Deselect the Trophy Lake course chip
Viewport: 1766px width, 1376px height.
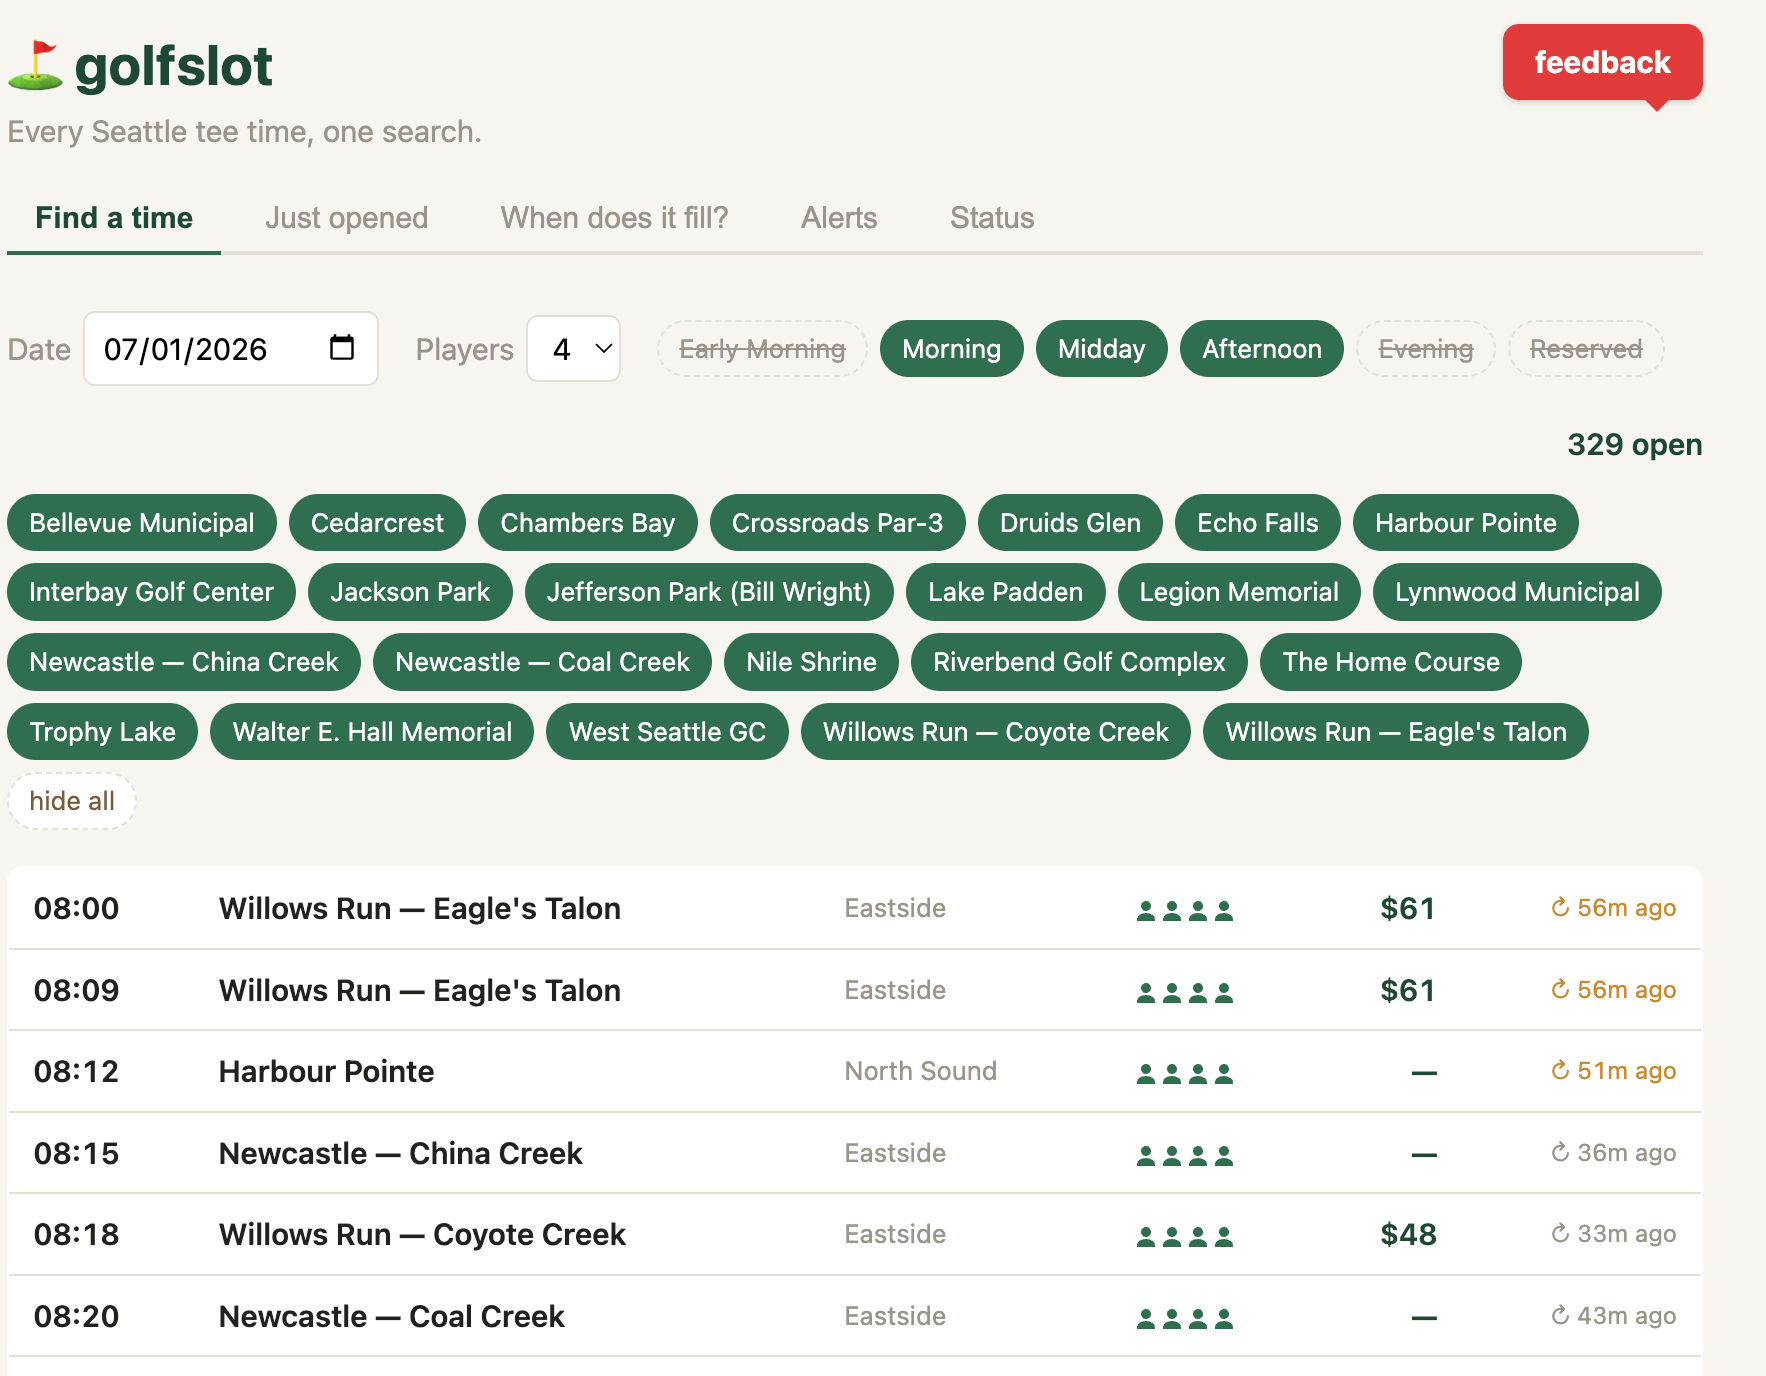pyautogui.click(x=102, y=732)
